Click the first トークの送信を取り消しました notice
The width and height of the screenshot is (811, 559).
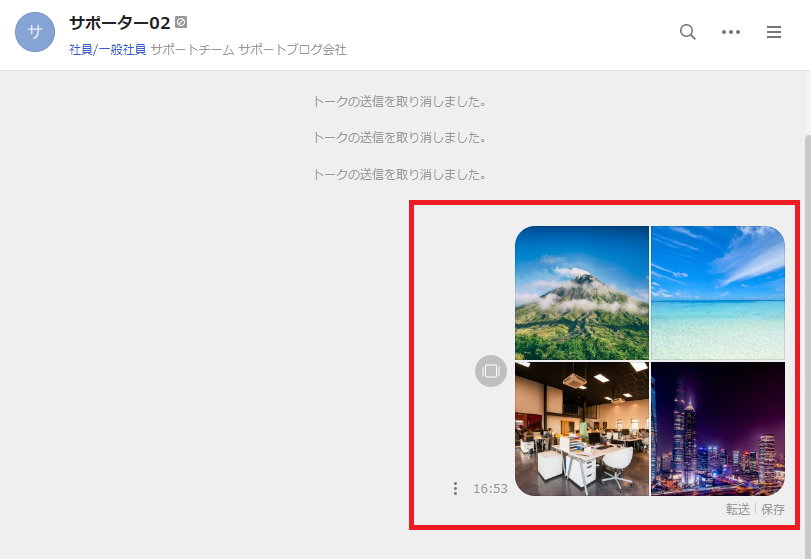(x=400, y=101)
